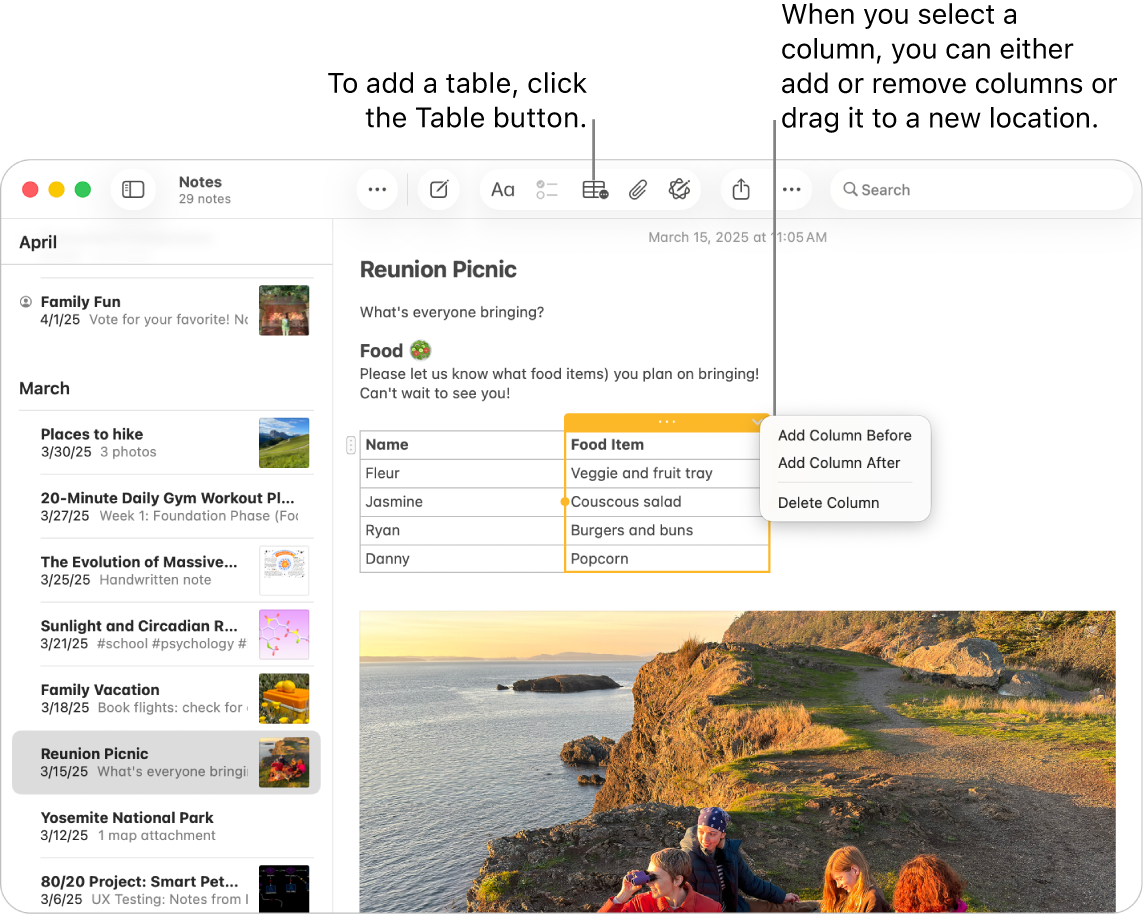Open the Aa text formatting options
This screenshot has width=1146, height=915.
502,188
